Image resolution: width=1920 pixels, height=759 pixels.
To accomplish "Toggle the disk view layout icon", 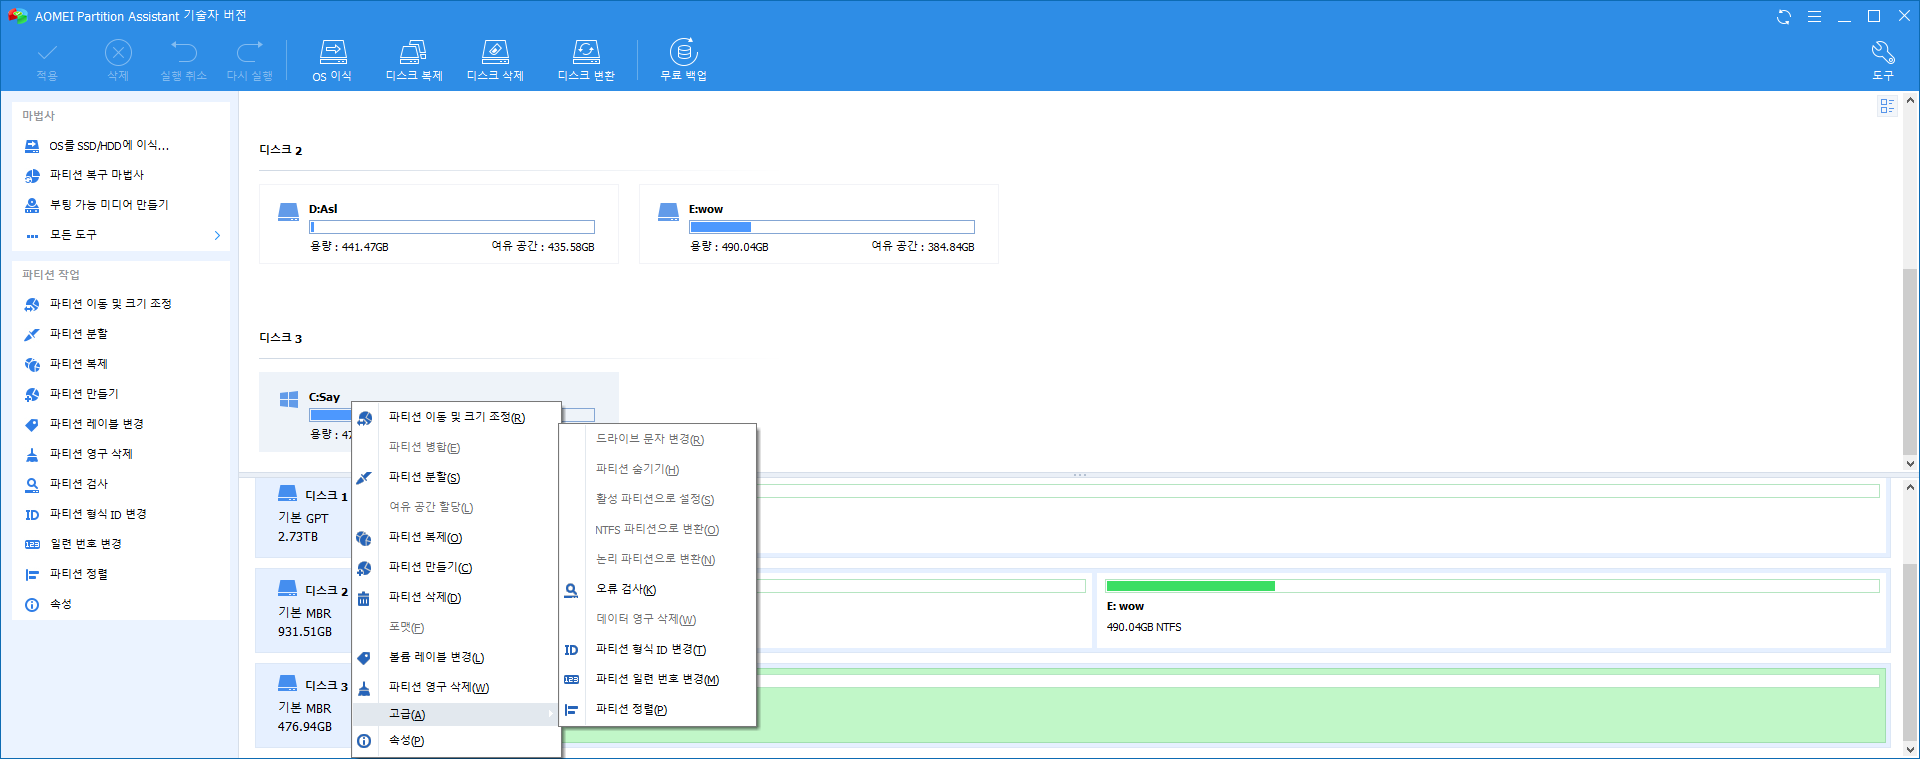I will click(1887, 106).
